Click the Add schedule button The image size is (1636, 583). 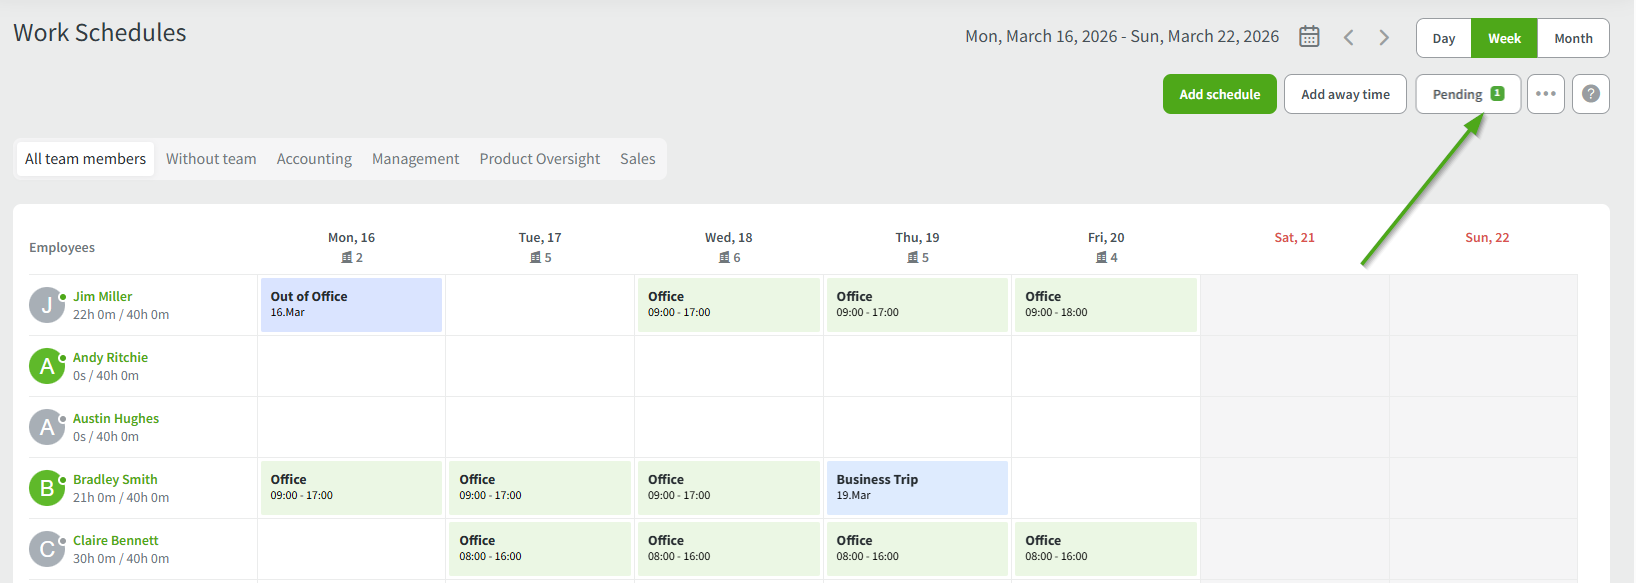(x=1219, y=94)
